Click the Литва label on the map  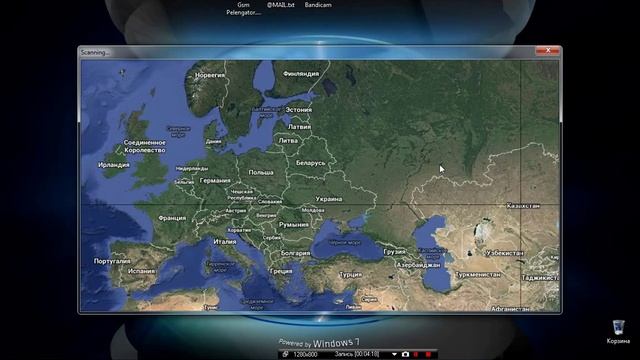(288, 141)
